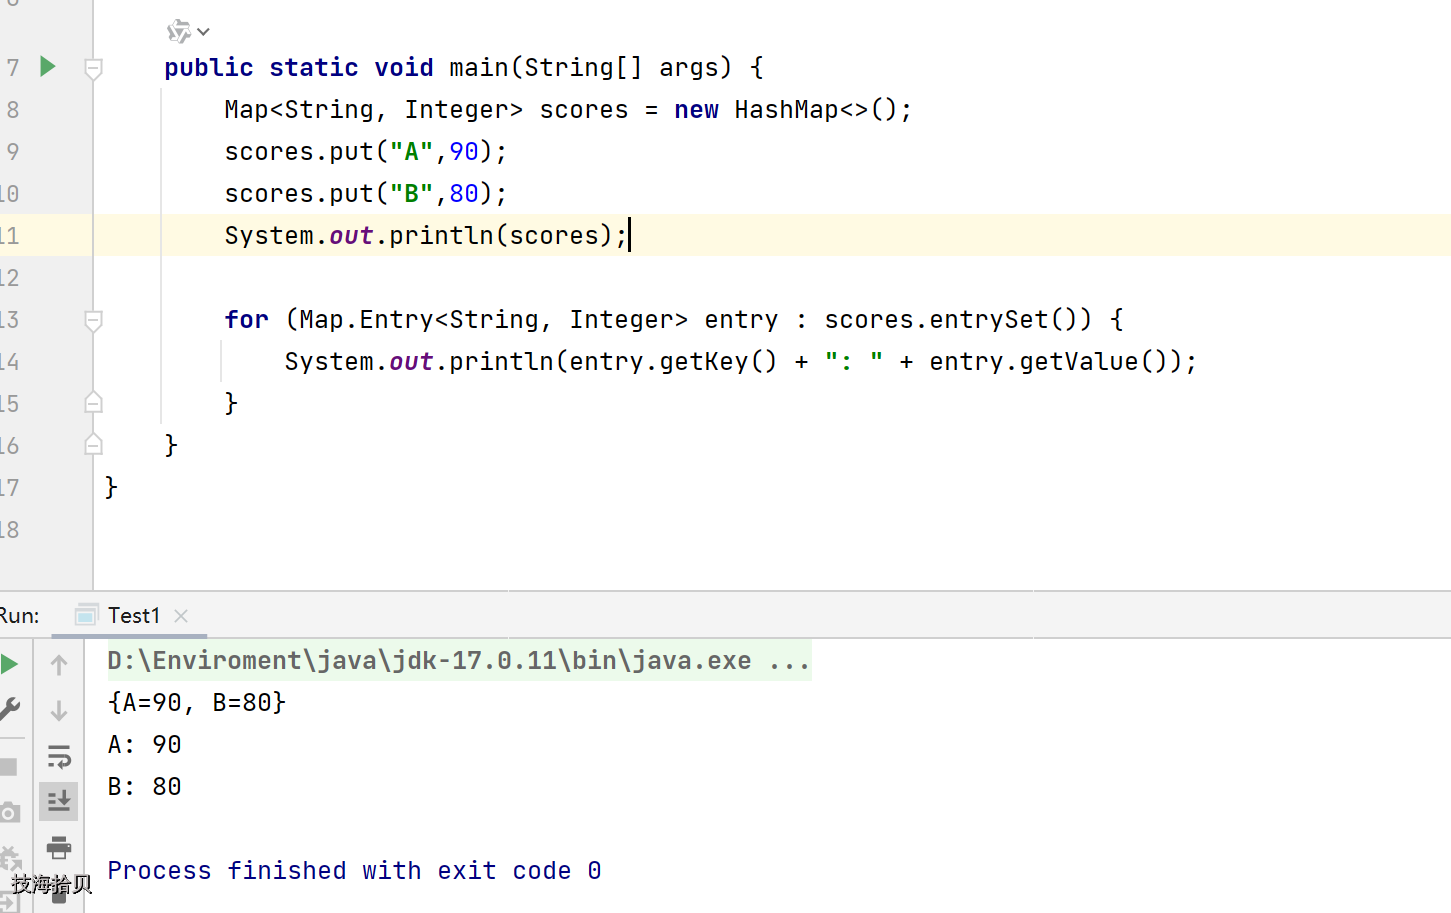Image resolution: width=1451 pixels, height=913 pixels.
Task: Navigate down the stack trace arrow
Action: point(59,710)
